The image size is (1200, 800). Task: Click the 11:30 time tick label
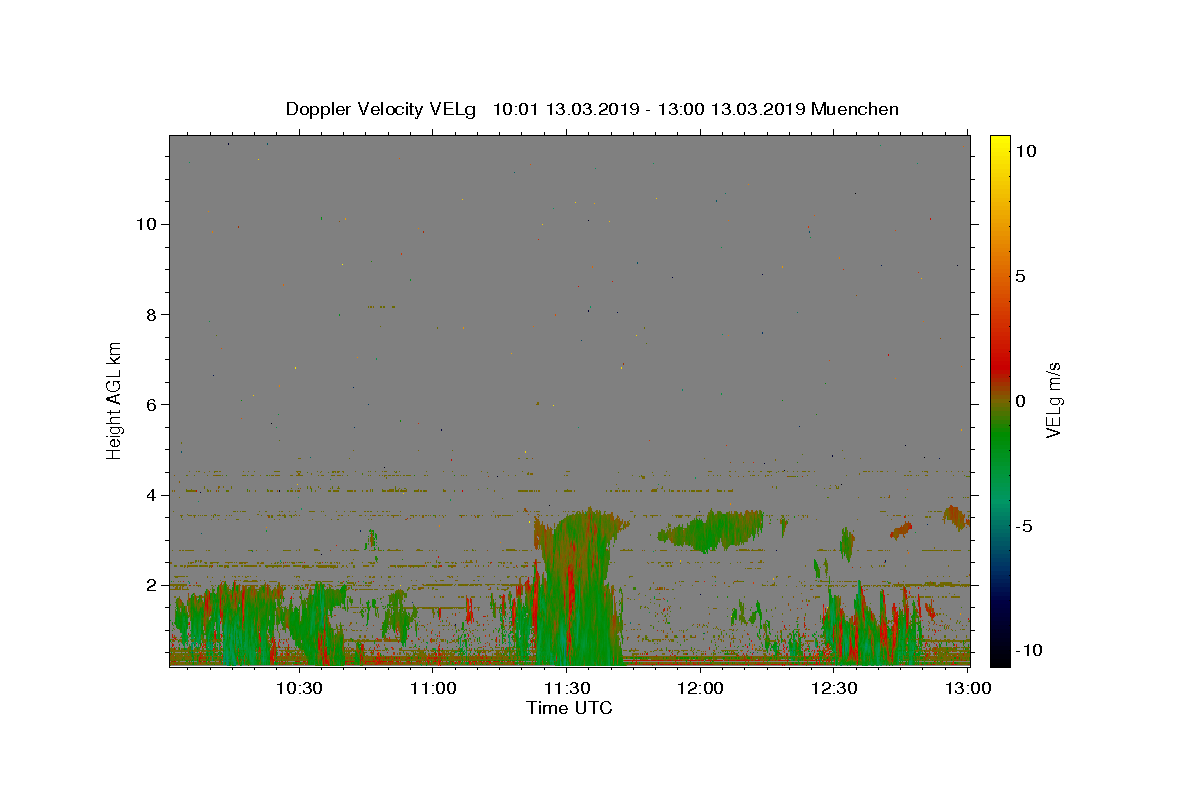(567, 689)
